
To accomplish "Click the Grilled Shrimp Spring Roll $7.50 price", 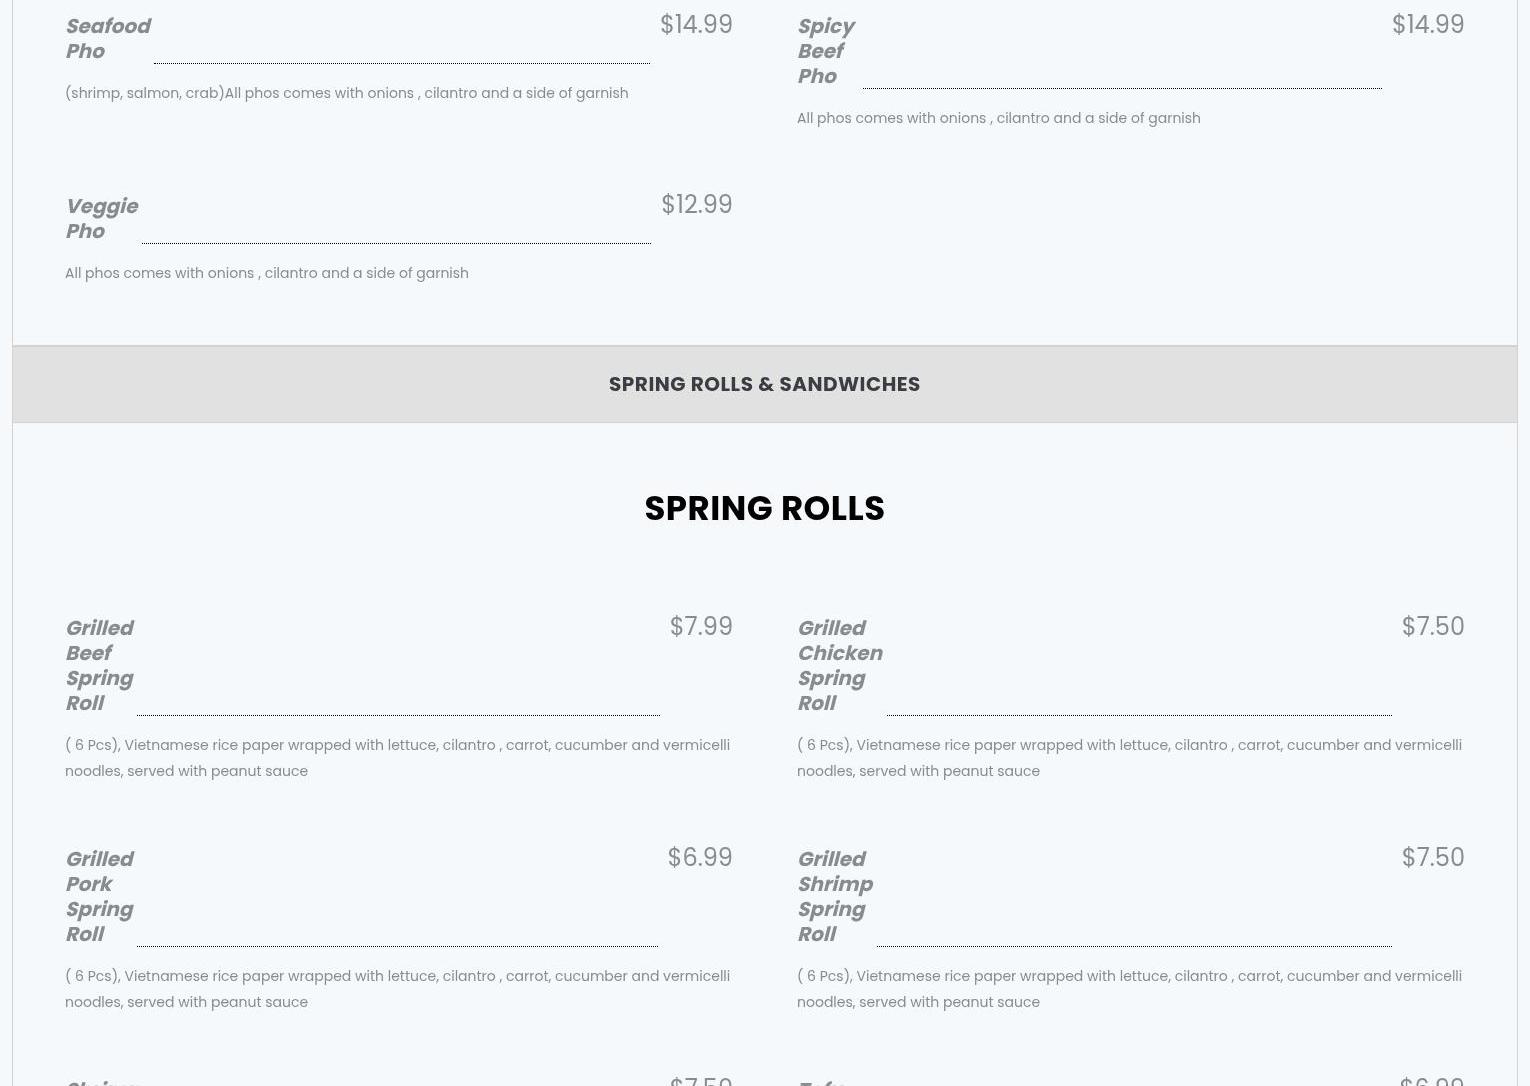I will [1432, 857].
